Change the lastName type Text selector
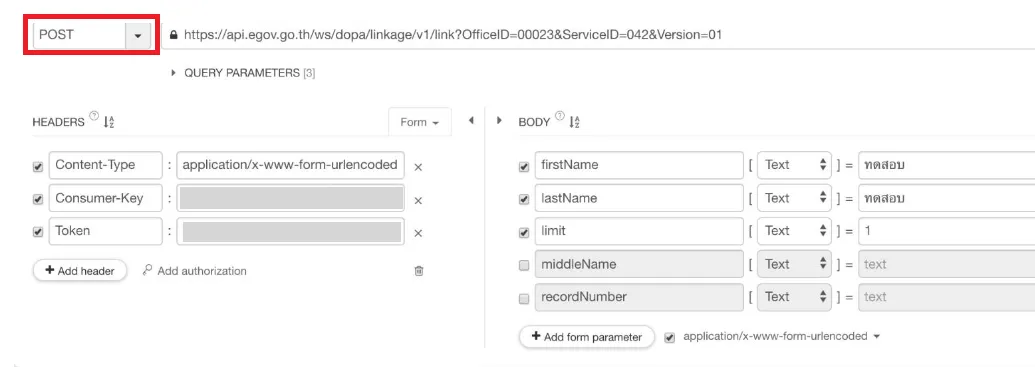Image resolution: width=1035 pixels, height=367 pixels. tap(794, 197)
